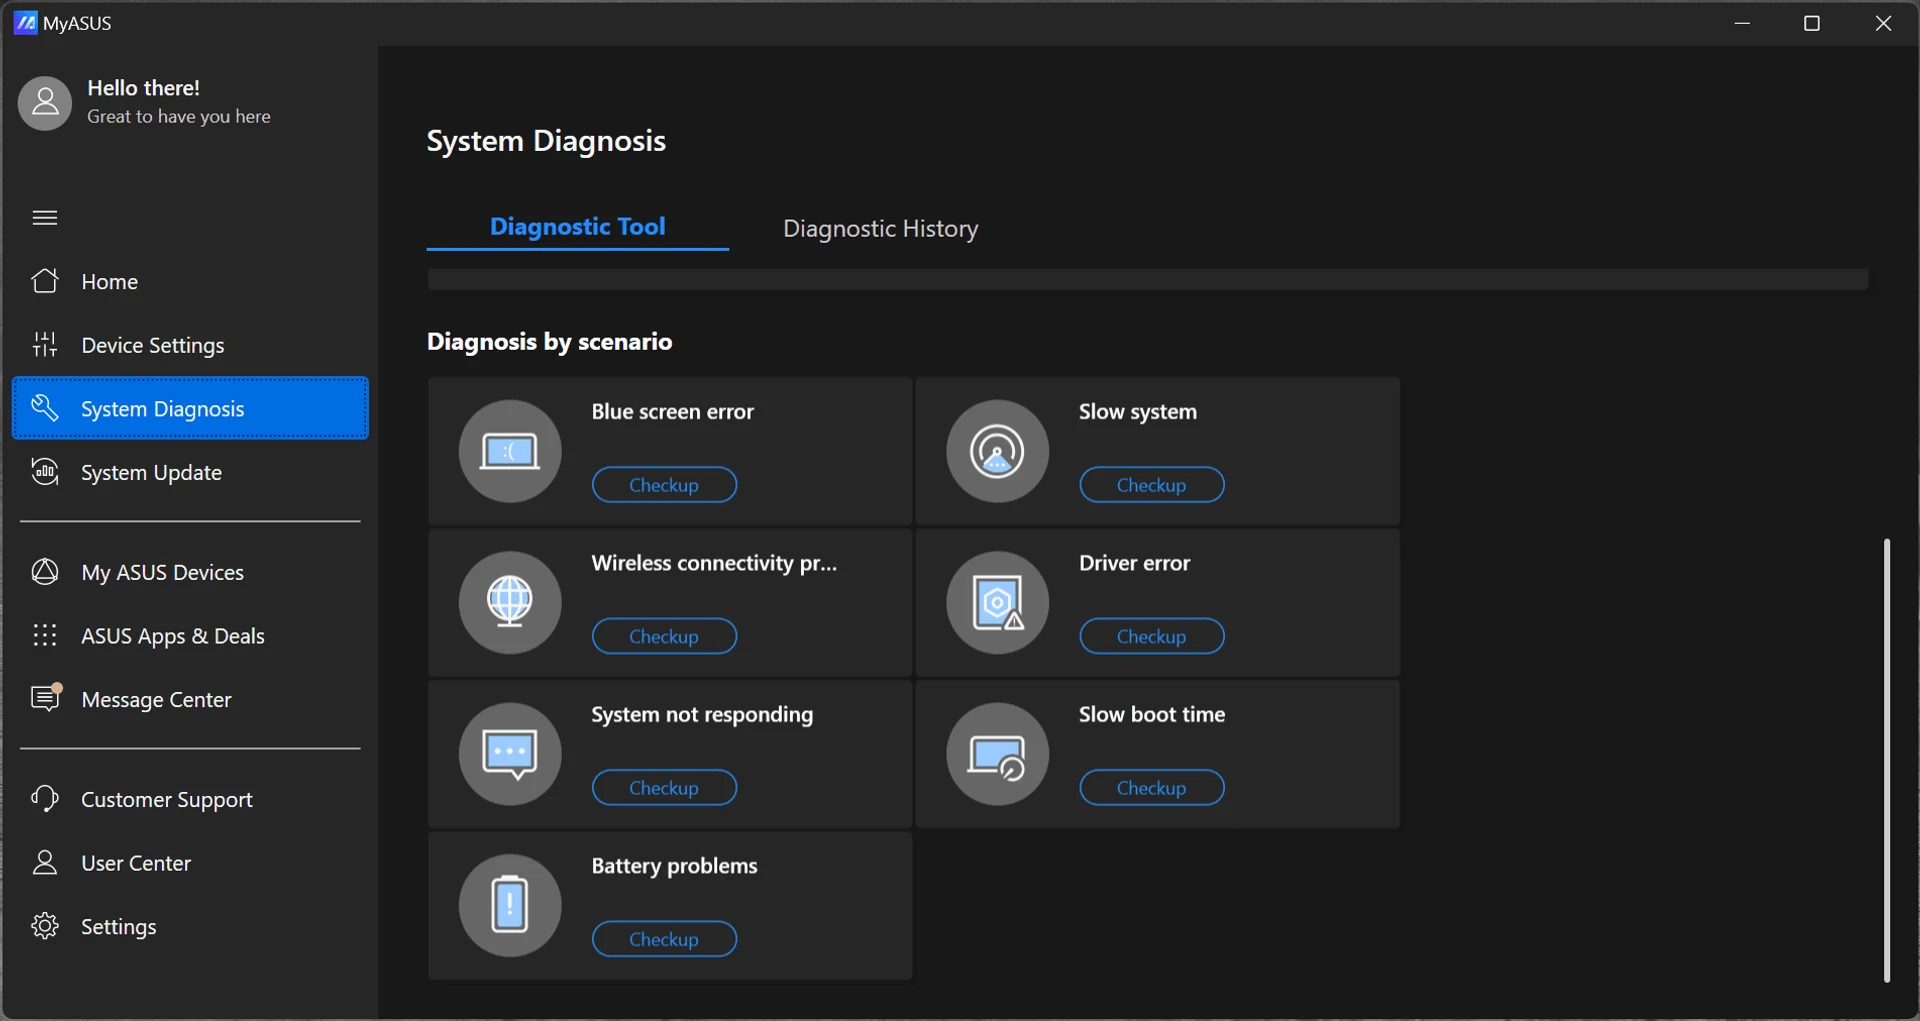This screenshot has height=1021, width=1920.
Task: Click the System Diagnosis wrench icon
Action: tap(45, 408)
